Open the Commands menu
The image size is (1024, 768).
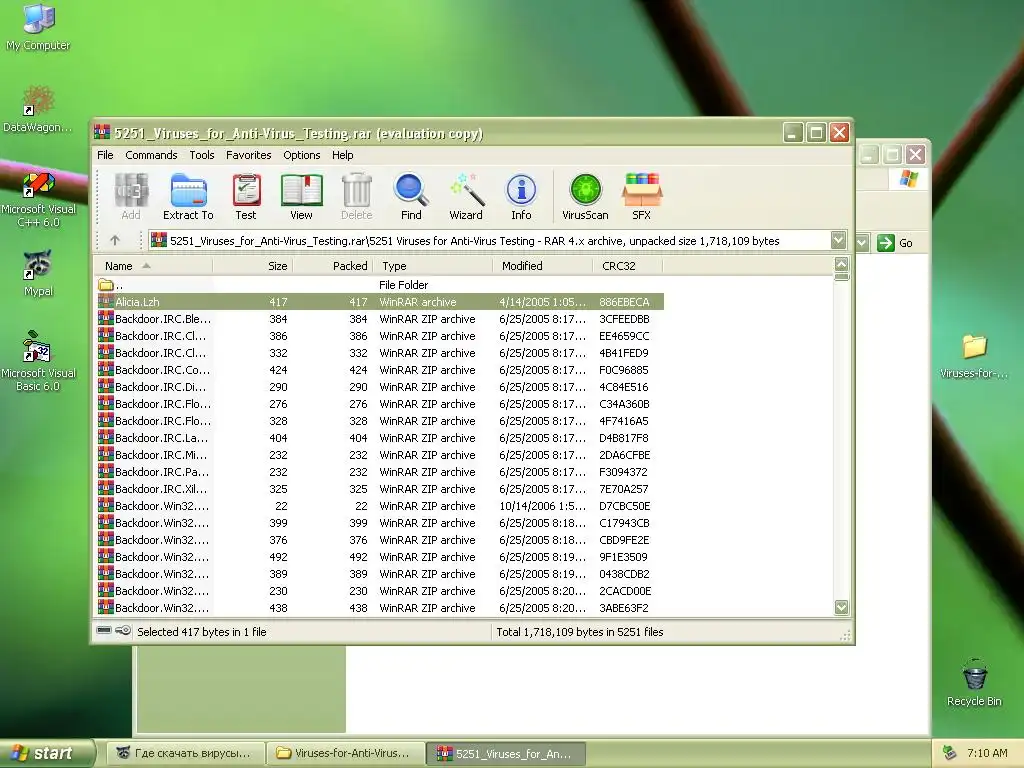(151, 155)
